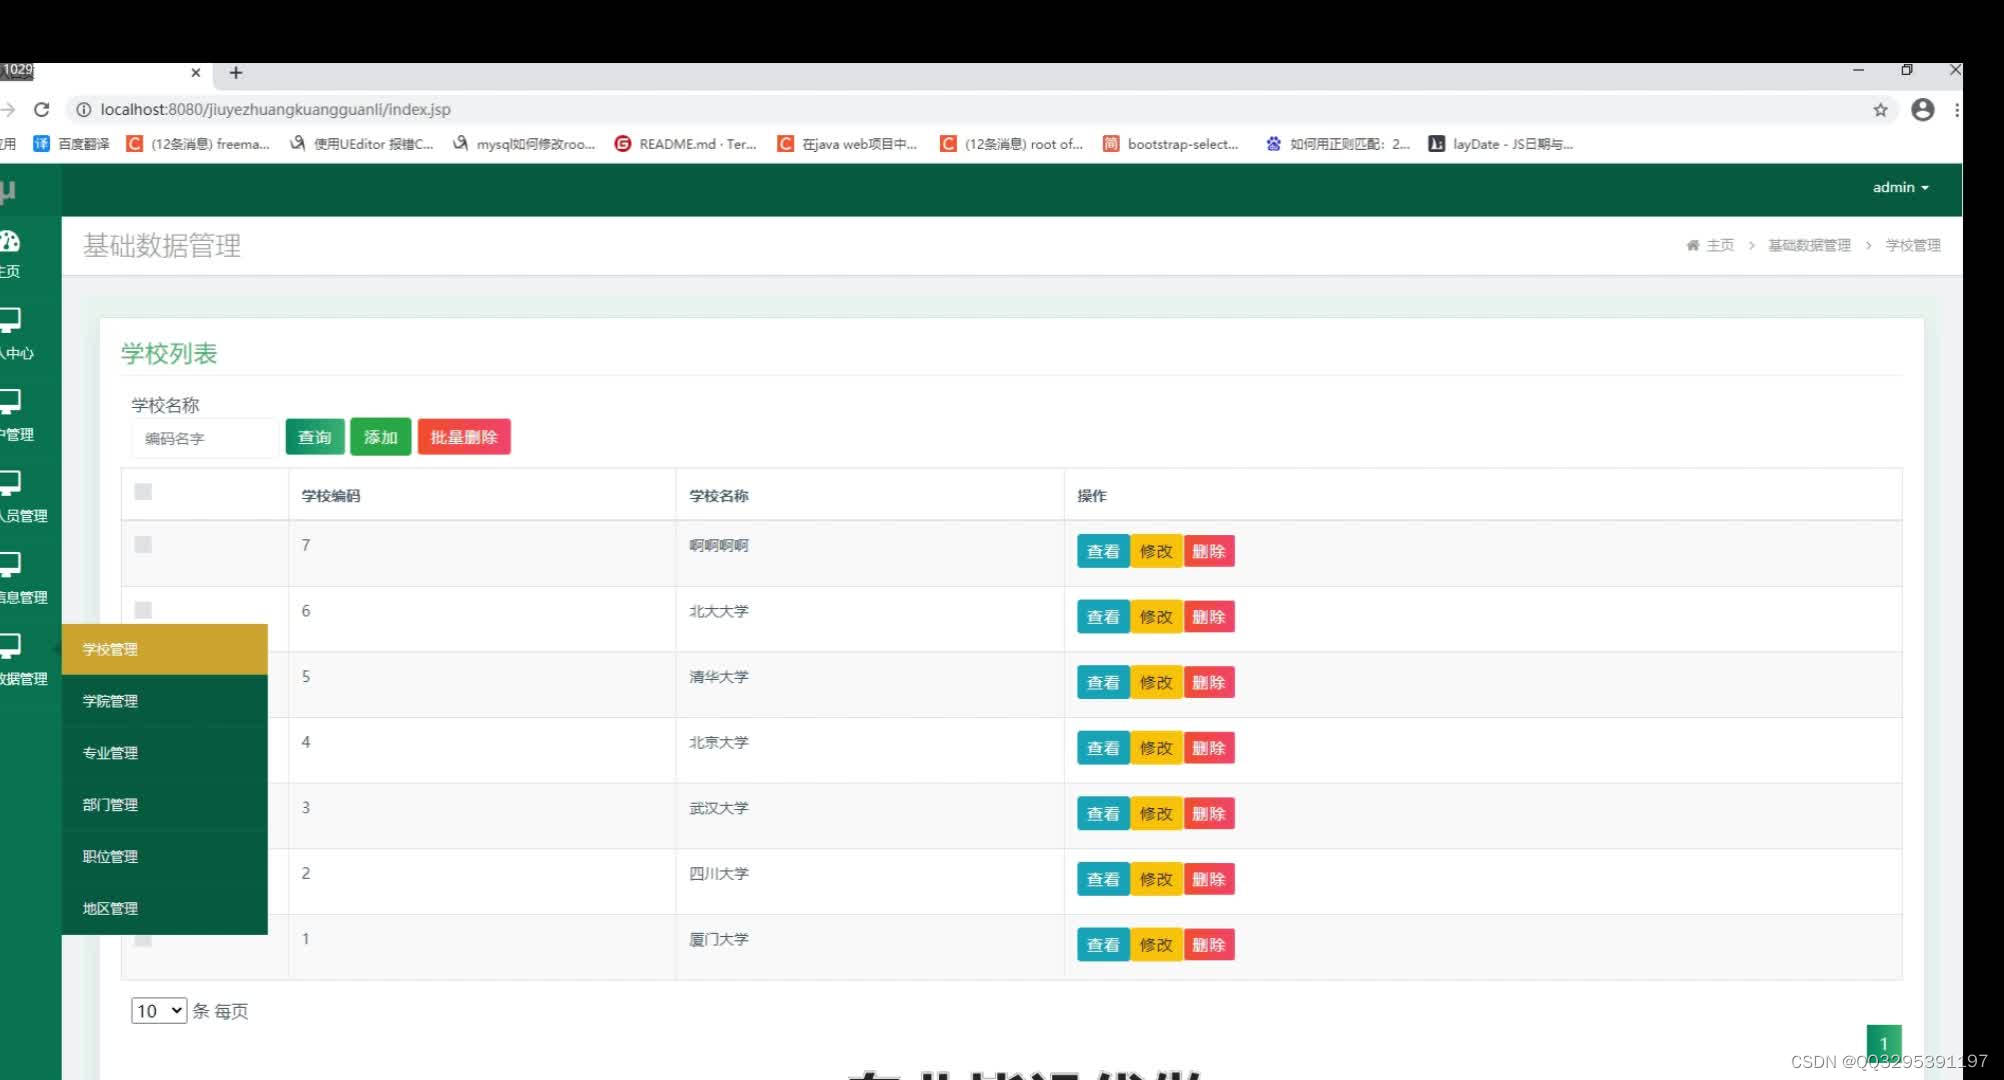Open the freema... CSDN bookmark
This screenshot has height=1080, width=2004.
pos(198,144)
